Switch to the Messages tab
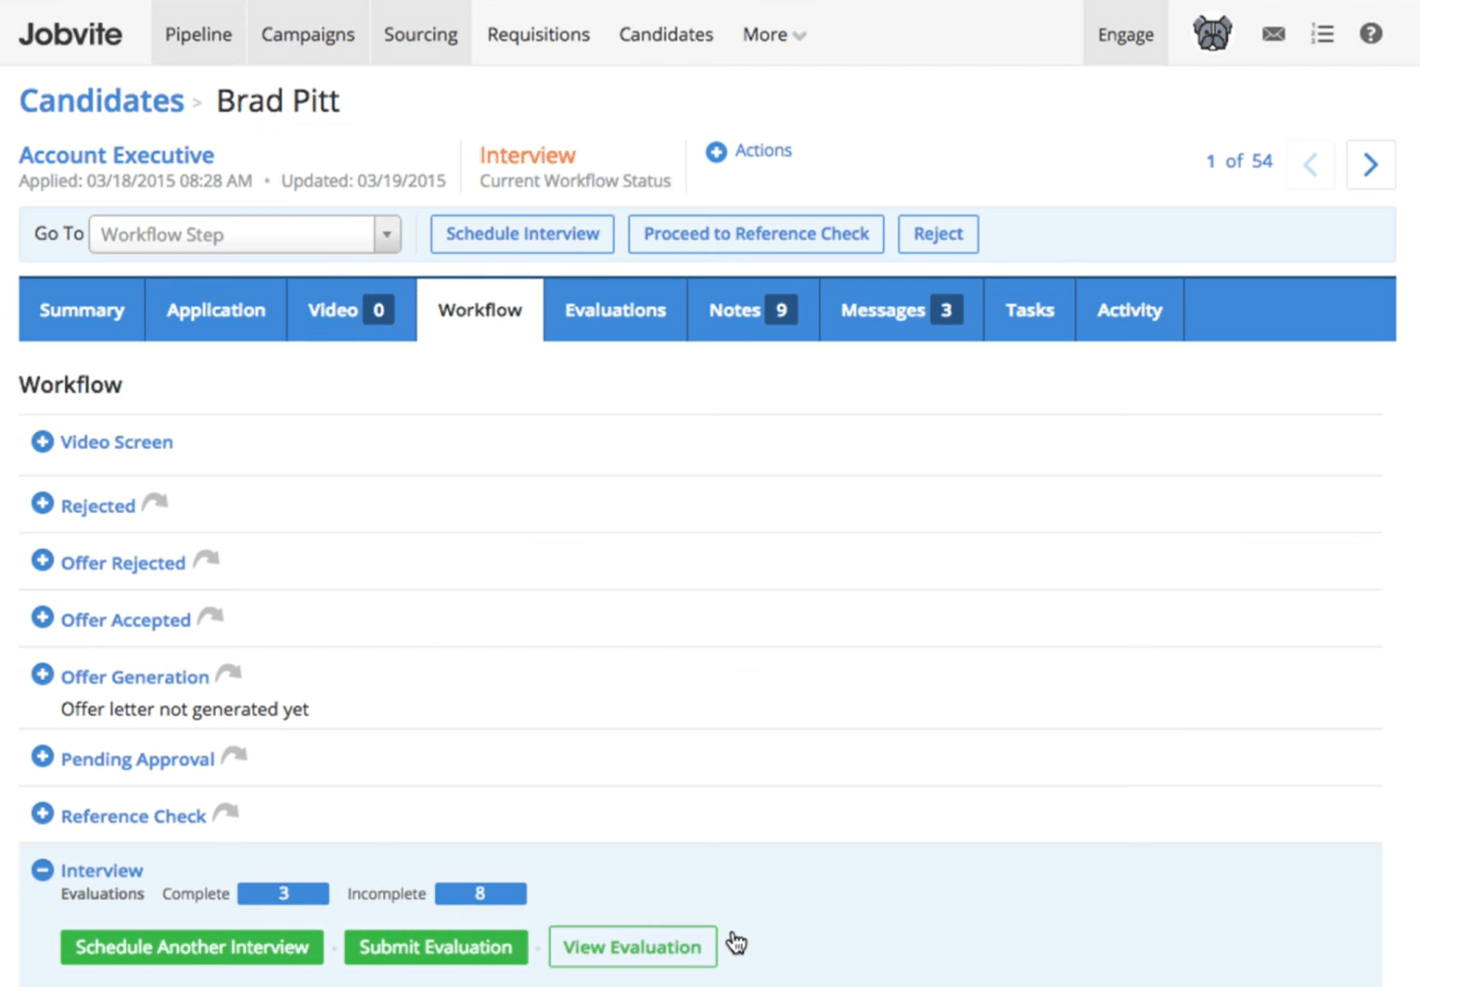 click(x=901, y=310)
